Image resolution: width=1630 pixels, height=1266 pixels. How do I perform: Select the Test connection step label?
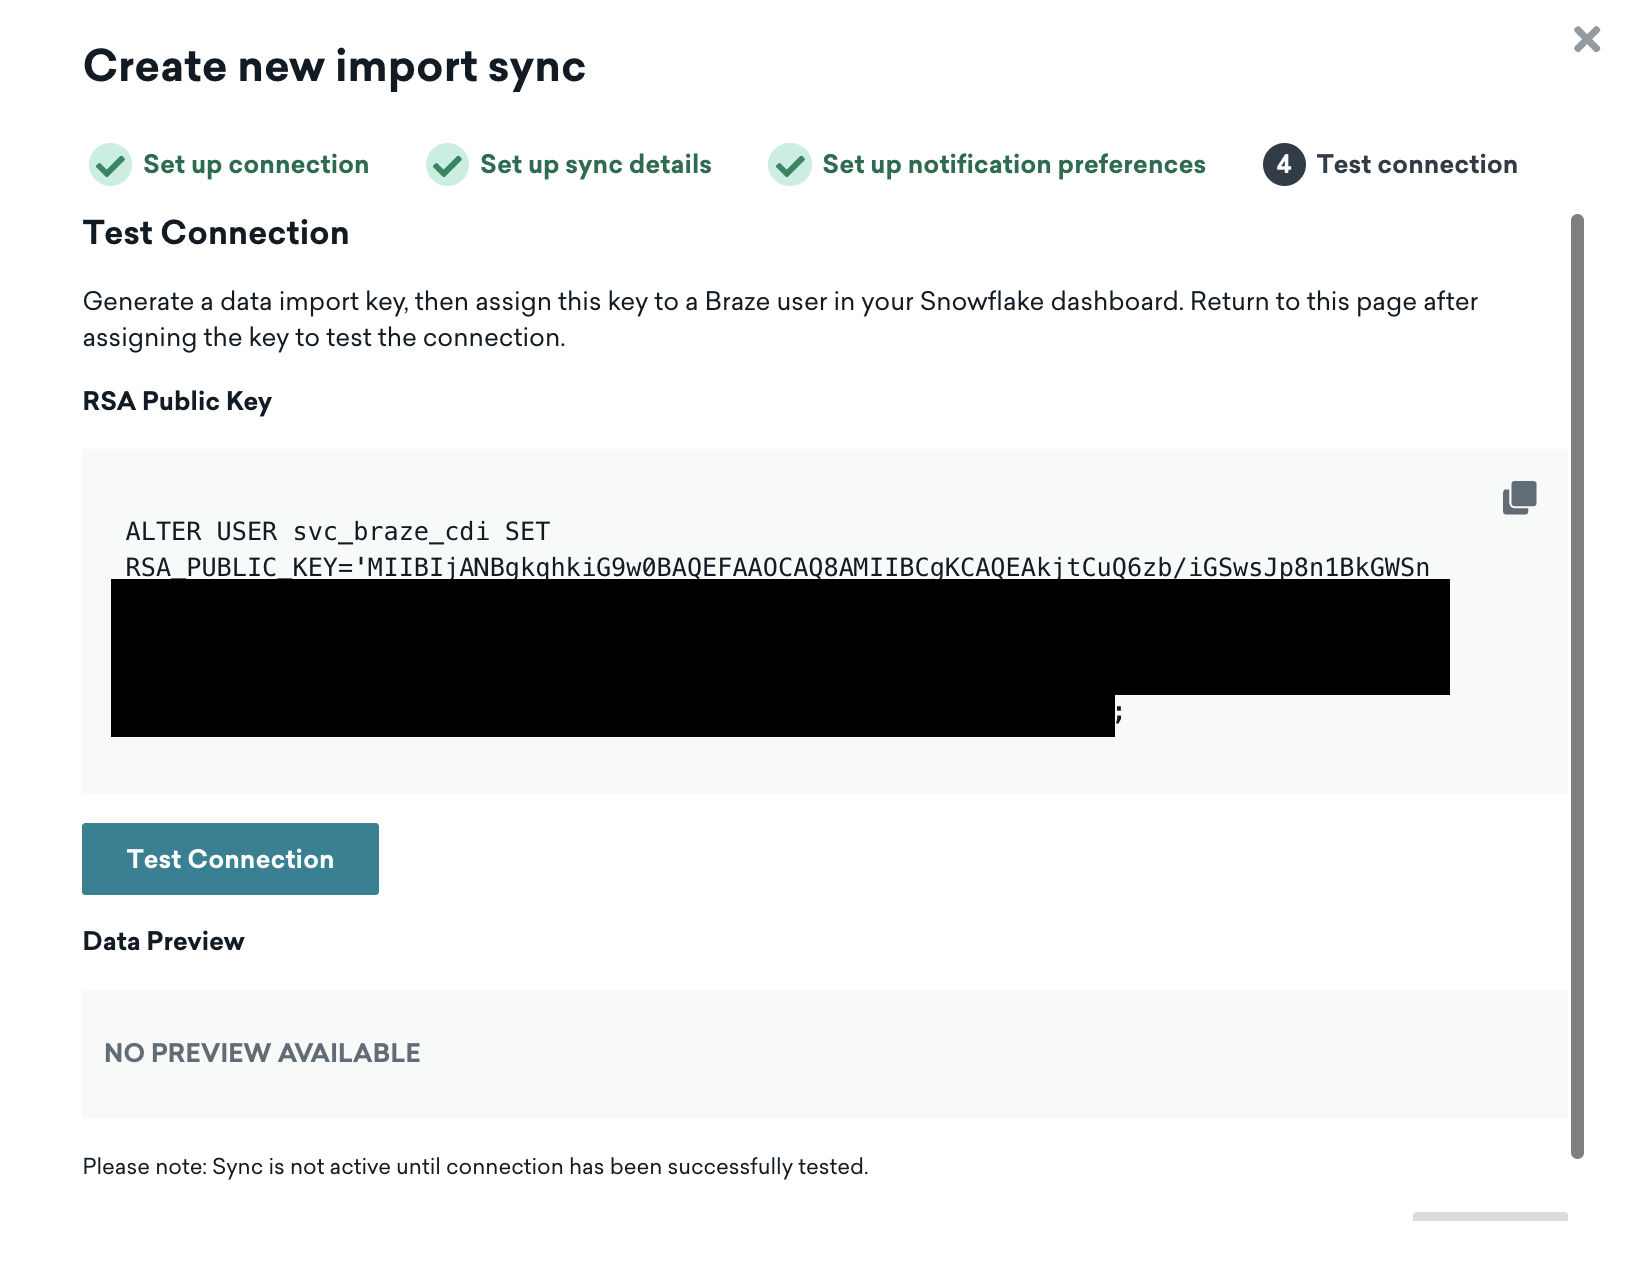coord(1416,165)
